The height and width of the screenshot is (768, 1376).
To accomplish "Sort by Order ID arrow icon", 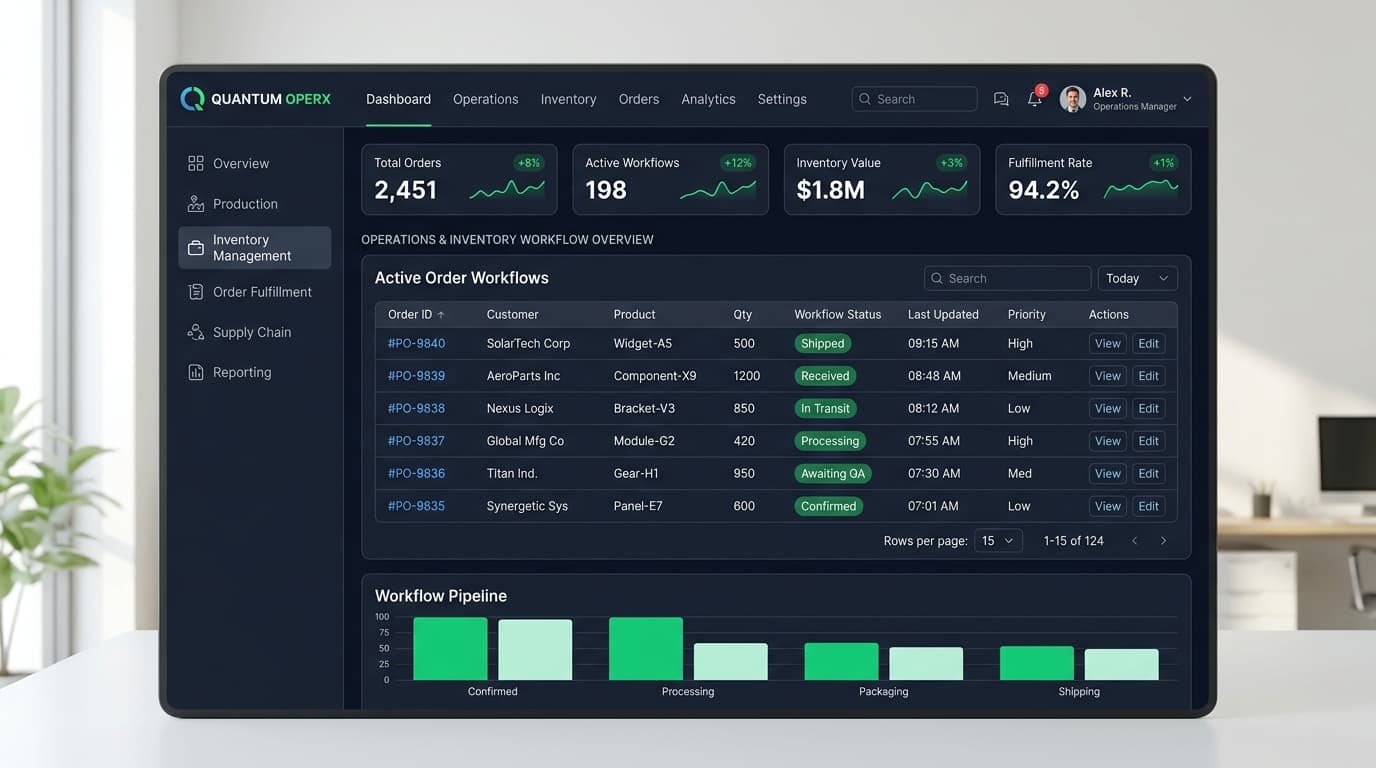I will point(441,314).
